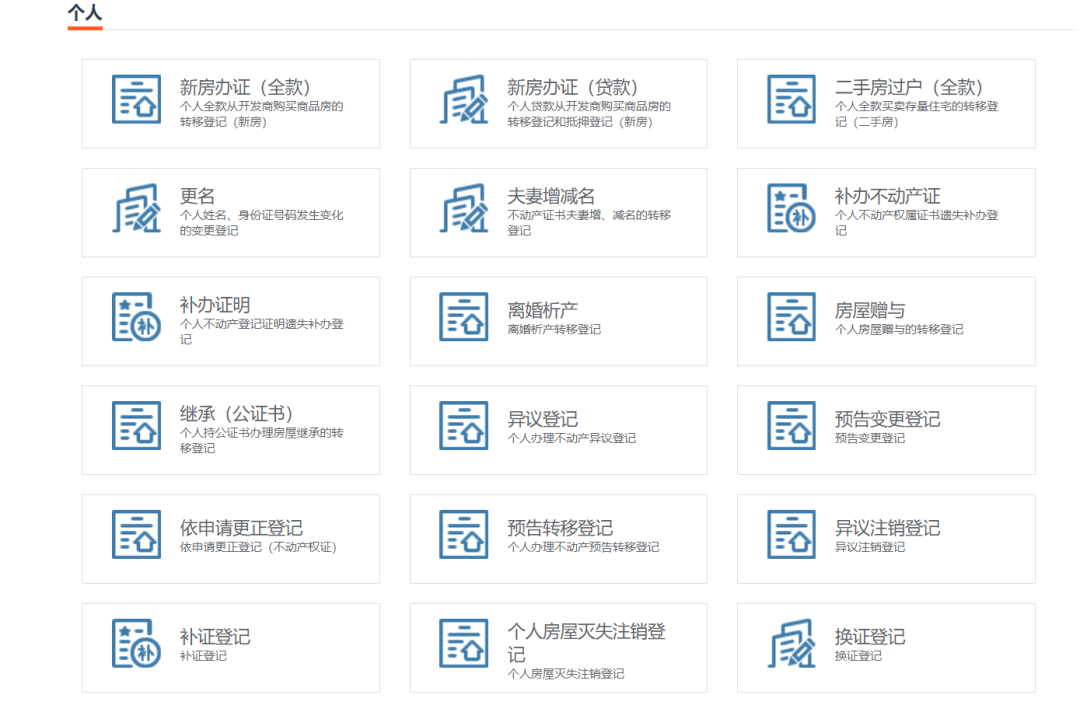This screenshot has width=1080, height=712.
Task: Open 继承（公证书）service title
Action: 236,414
